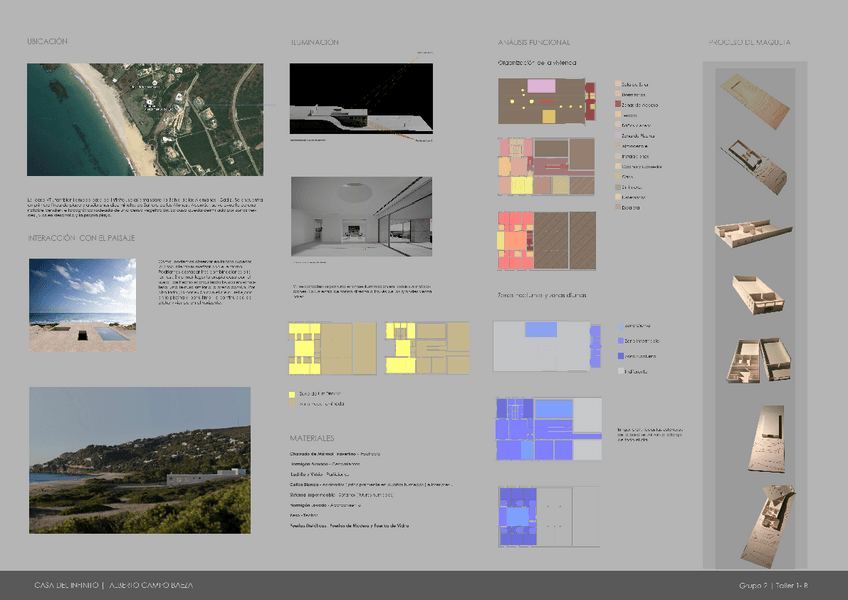Click the UBICACIÓN section heading
Screen dimensions: 848x600
tap(47, 42)
